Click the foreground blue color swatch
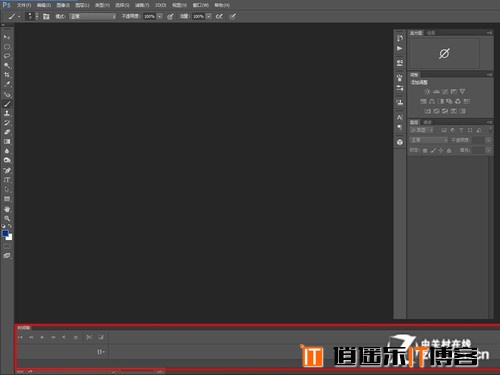This screenshot has width=500, height=375. click(5, 233)
